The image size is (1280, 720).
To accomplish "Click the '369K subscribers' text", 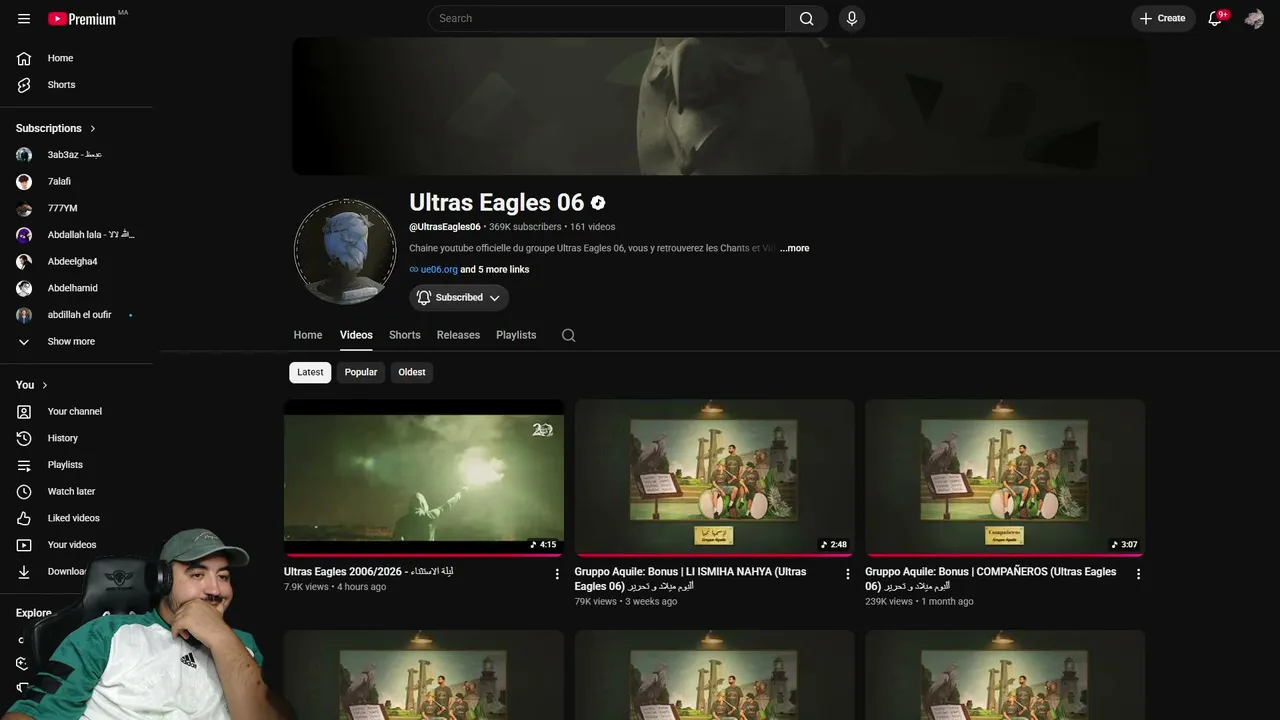I will coord(525,227).
